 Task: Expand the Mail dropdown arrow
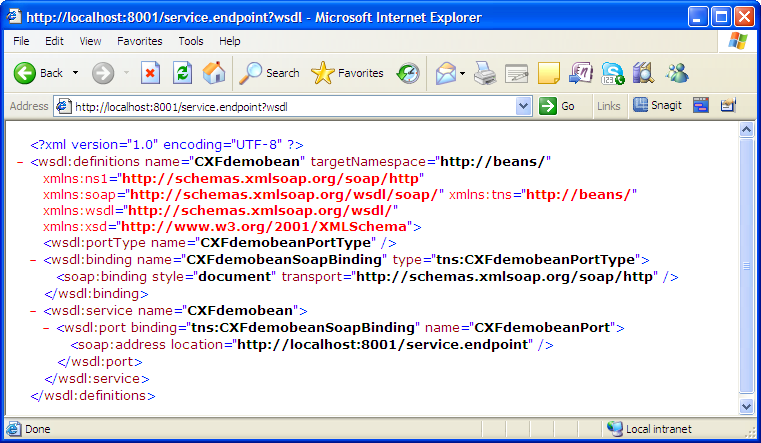click(463, 73)
